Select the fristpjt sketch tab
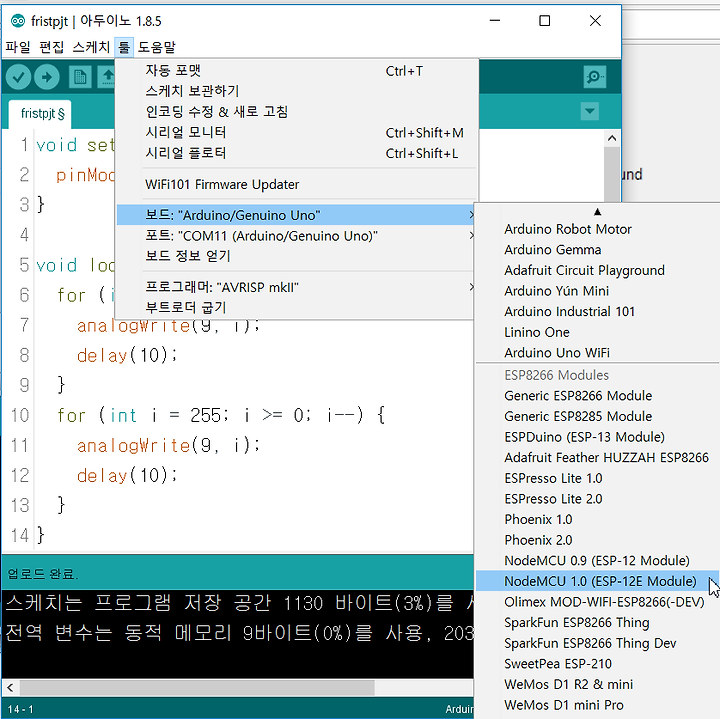The height and width of the screenshot is (719, 720). point(42,113)
